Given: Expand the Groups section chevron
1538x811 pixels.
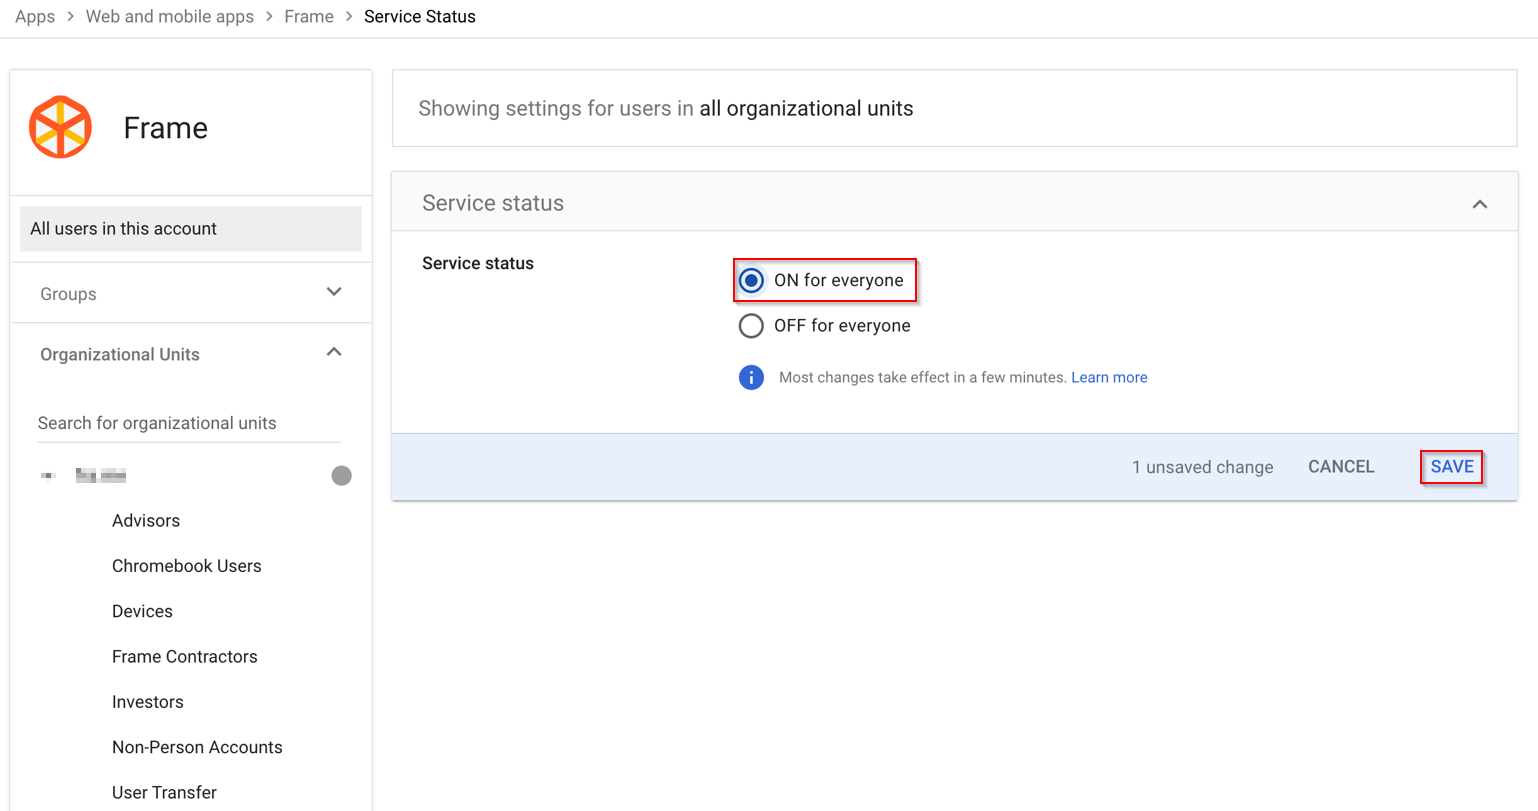Looking at the screenshot, I should tap(334, 292).
